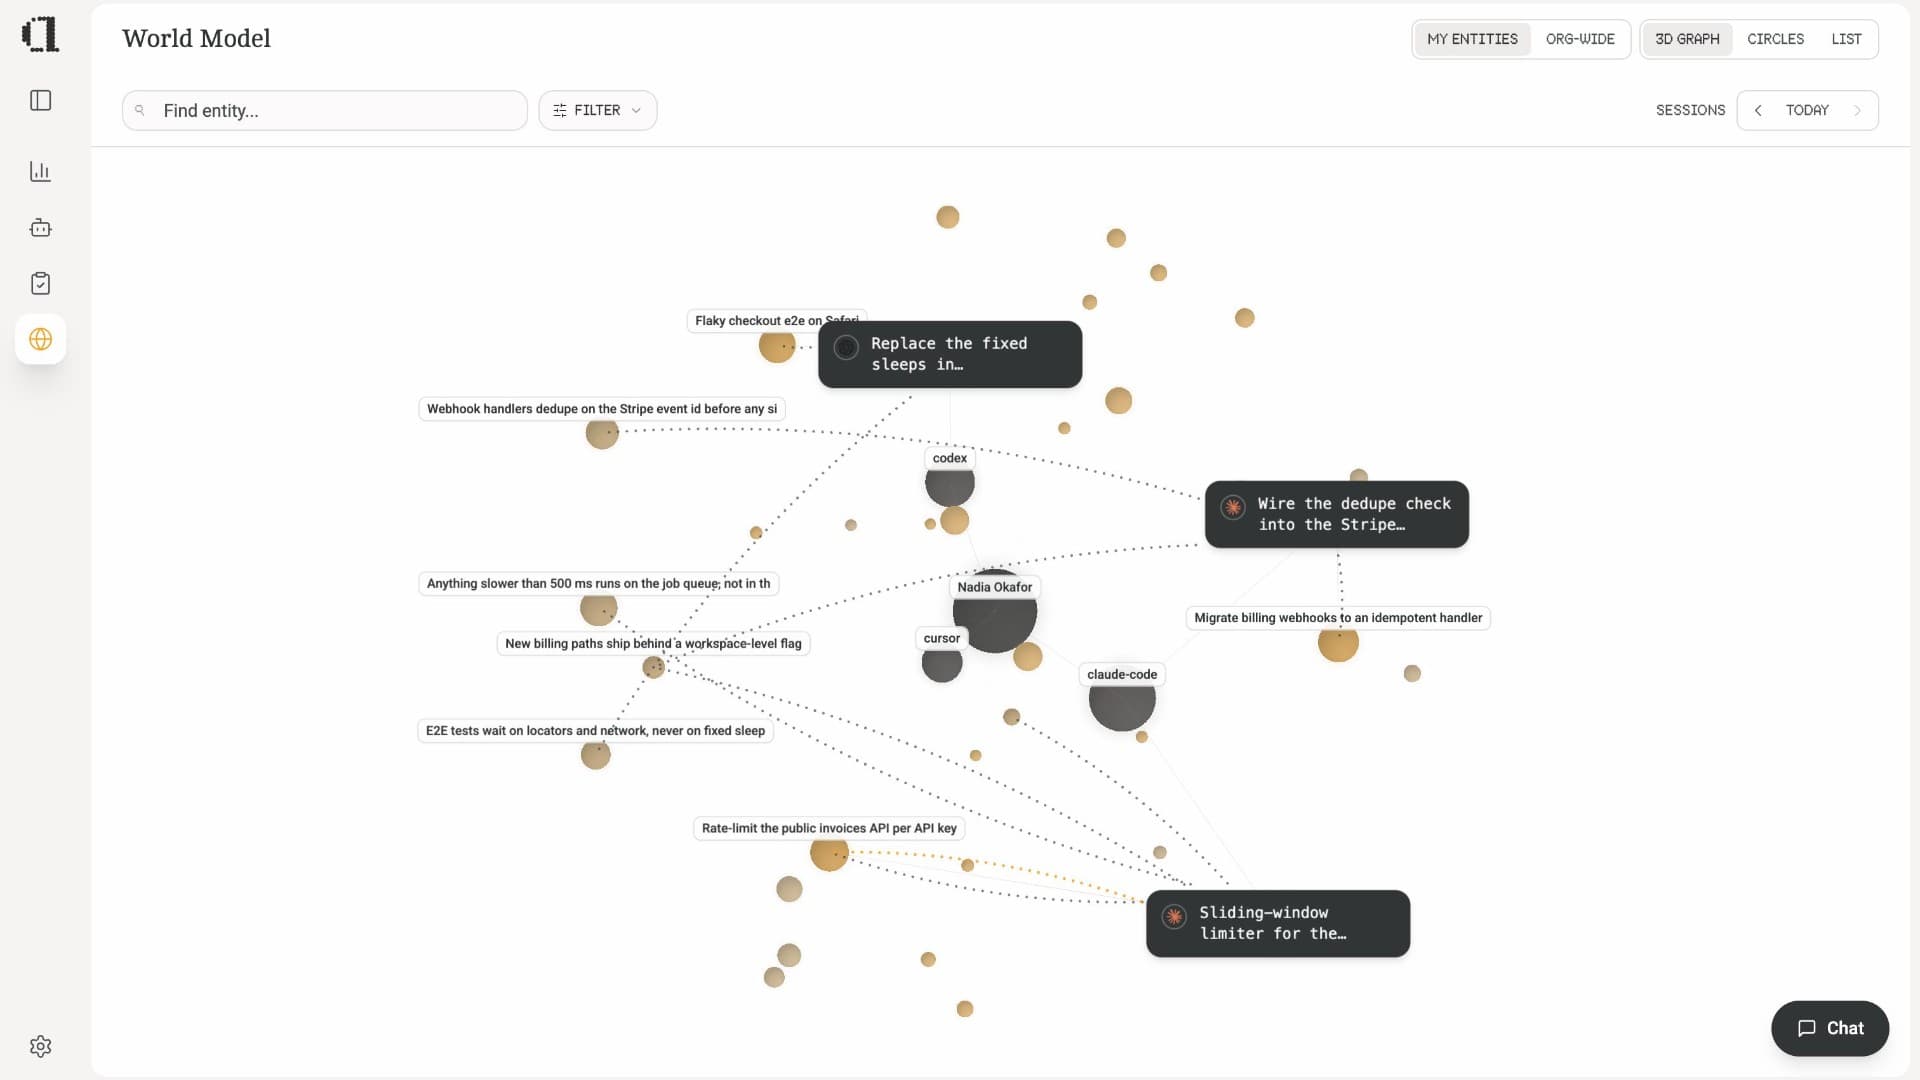Click the Anything slower than 500 ms label
The width and height of the screenshot is (1920, 1080).
[598, 584]
